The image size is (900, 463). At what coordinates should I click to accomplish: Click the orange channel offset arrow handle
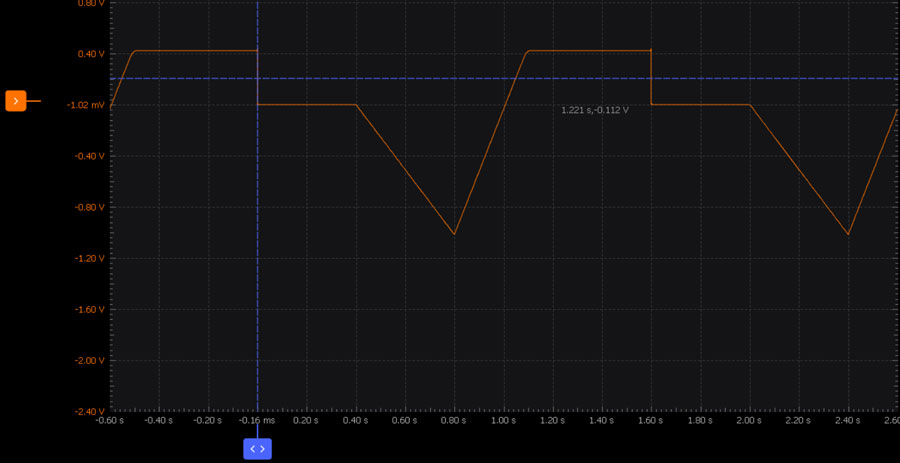16,101
